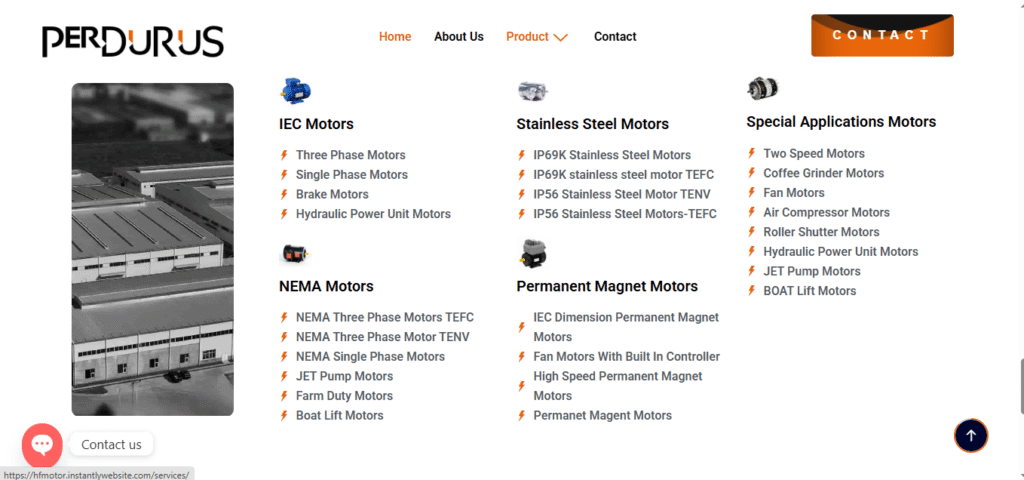Click the blue IEC motor icon
The image size is (1024, 480).
coord(295,91)
